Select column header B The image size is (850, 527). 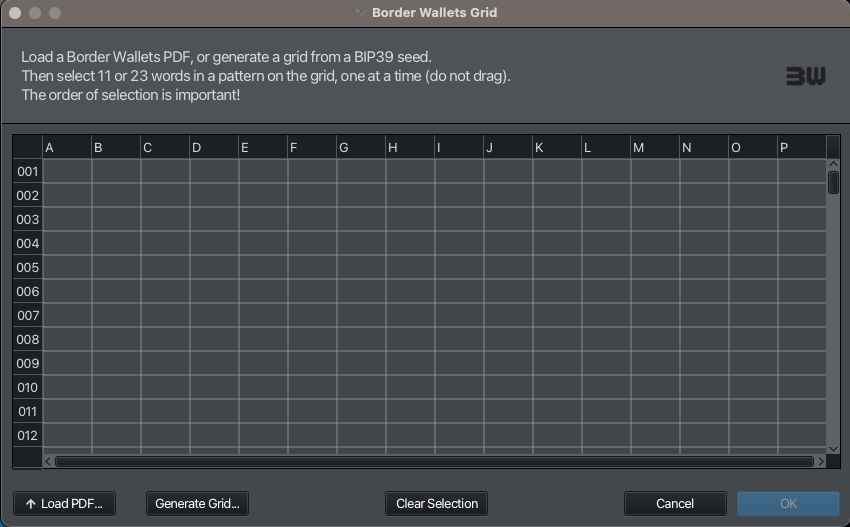(116, 147)
